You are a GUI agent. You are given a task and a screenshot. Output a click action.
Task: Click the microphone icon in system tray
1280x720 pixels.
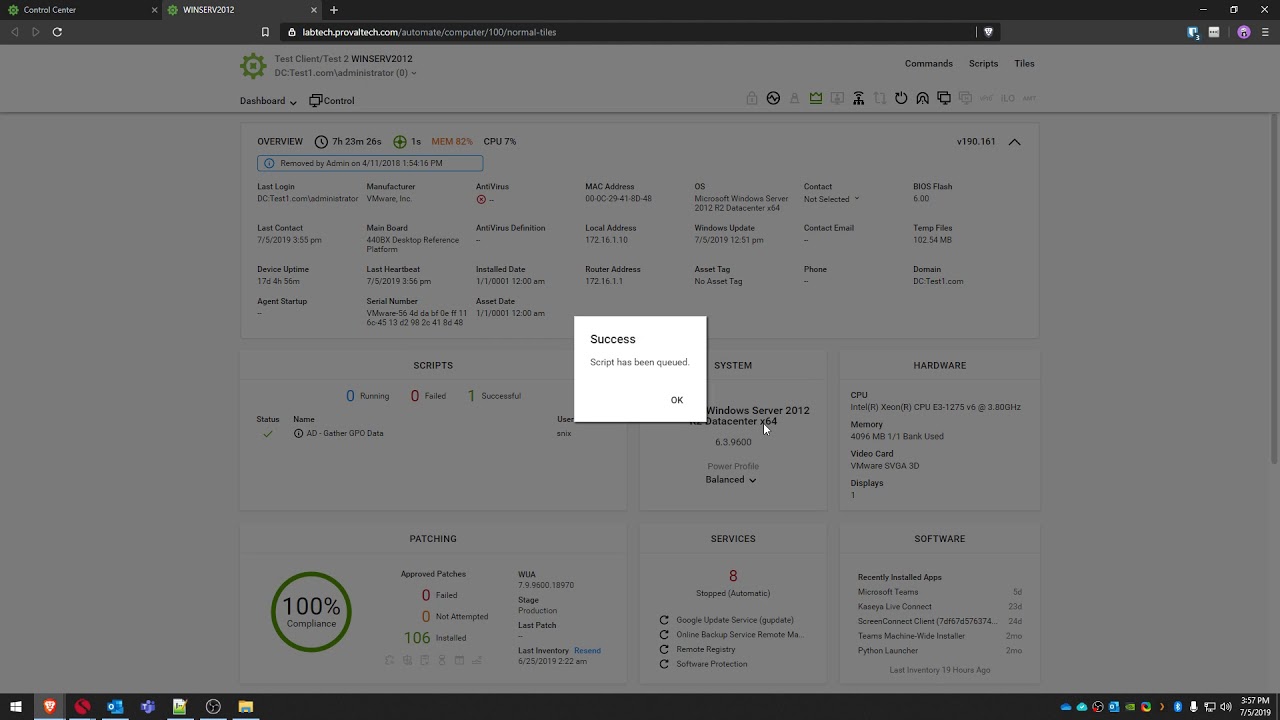coord(1194,707)
